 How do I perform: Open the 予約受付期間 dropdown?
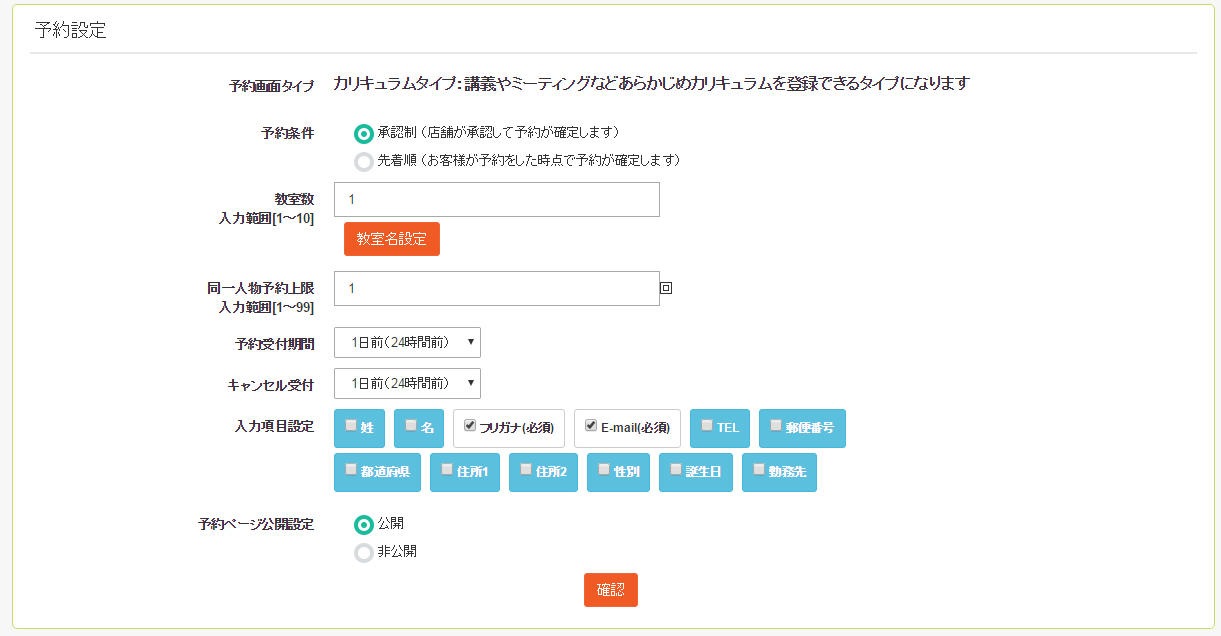tap(407, 342)
